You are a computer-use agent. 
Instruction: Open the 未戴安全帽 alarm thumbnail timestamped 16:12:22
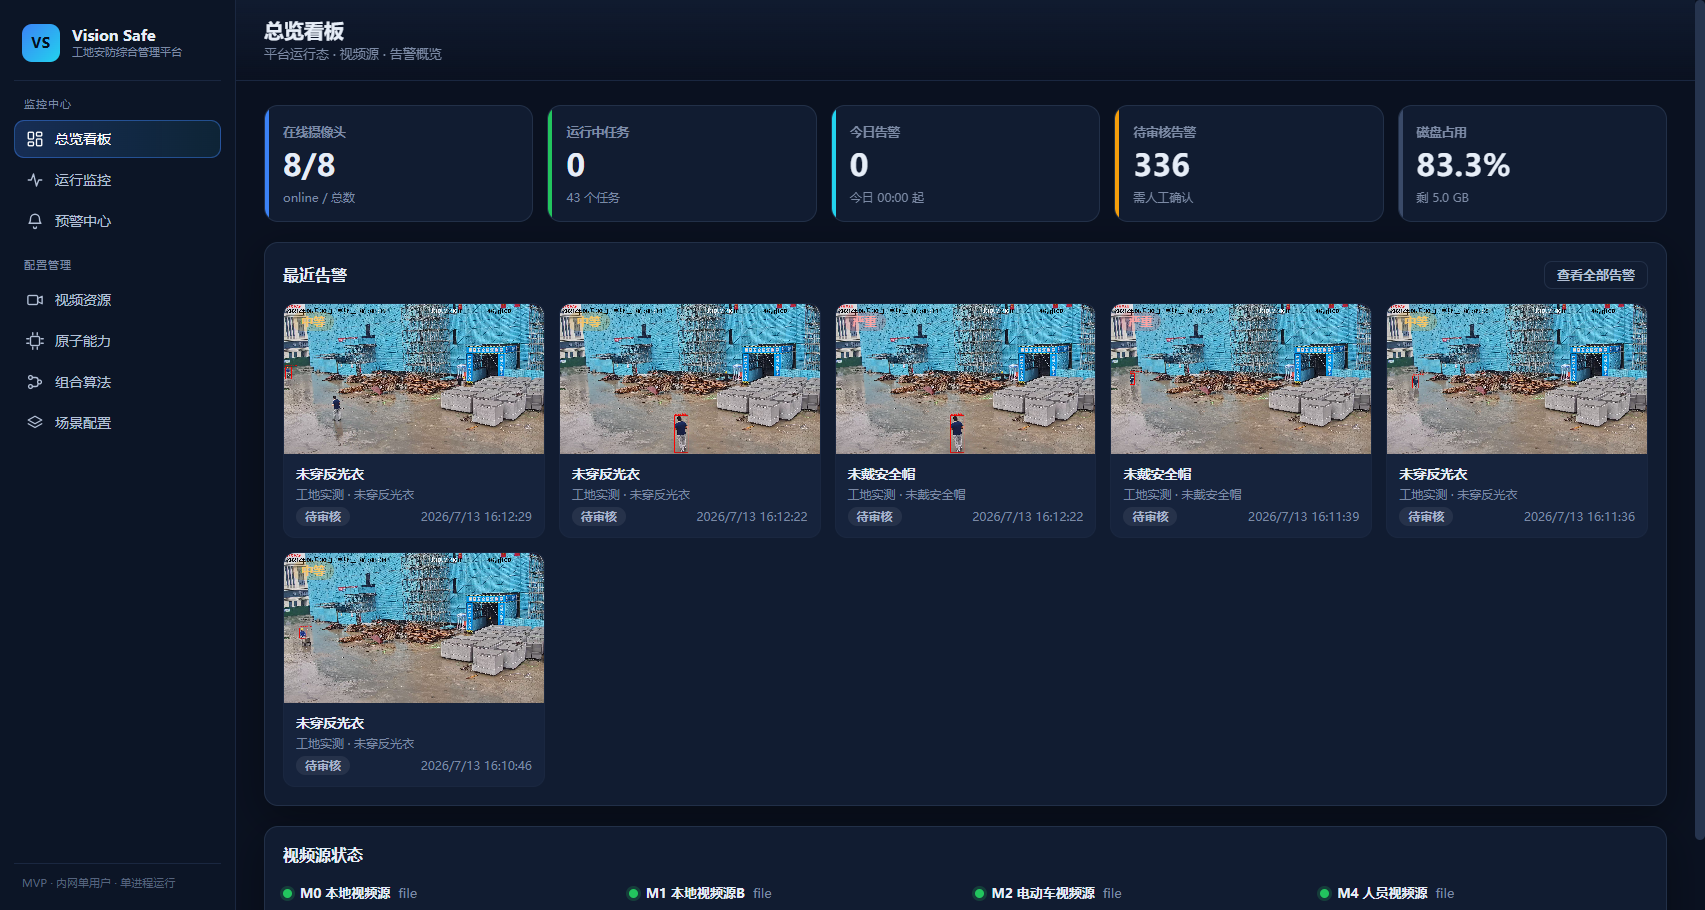tap(965, 379)
